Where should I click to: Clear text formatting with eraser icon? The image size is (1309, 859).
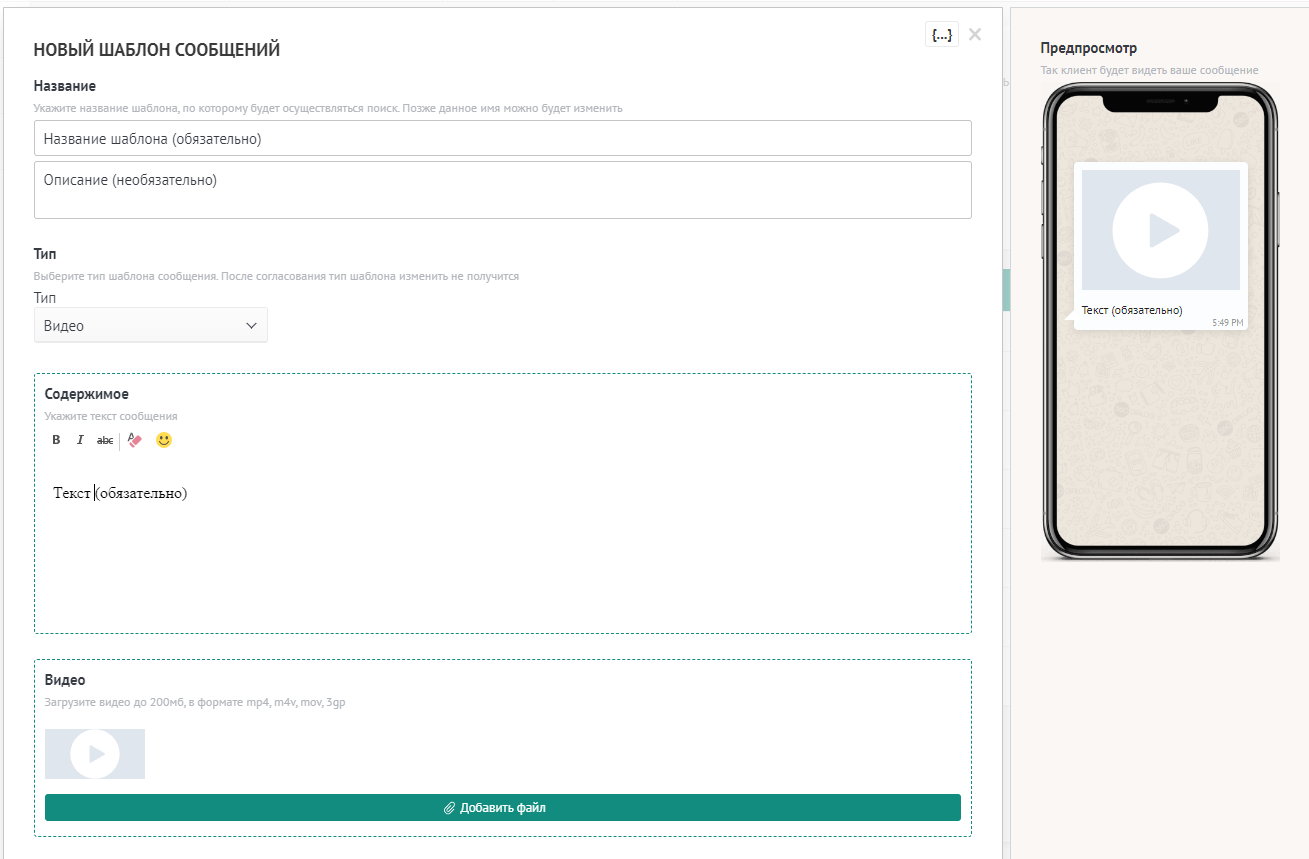tap(135, 440)
